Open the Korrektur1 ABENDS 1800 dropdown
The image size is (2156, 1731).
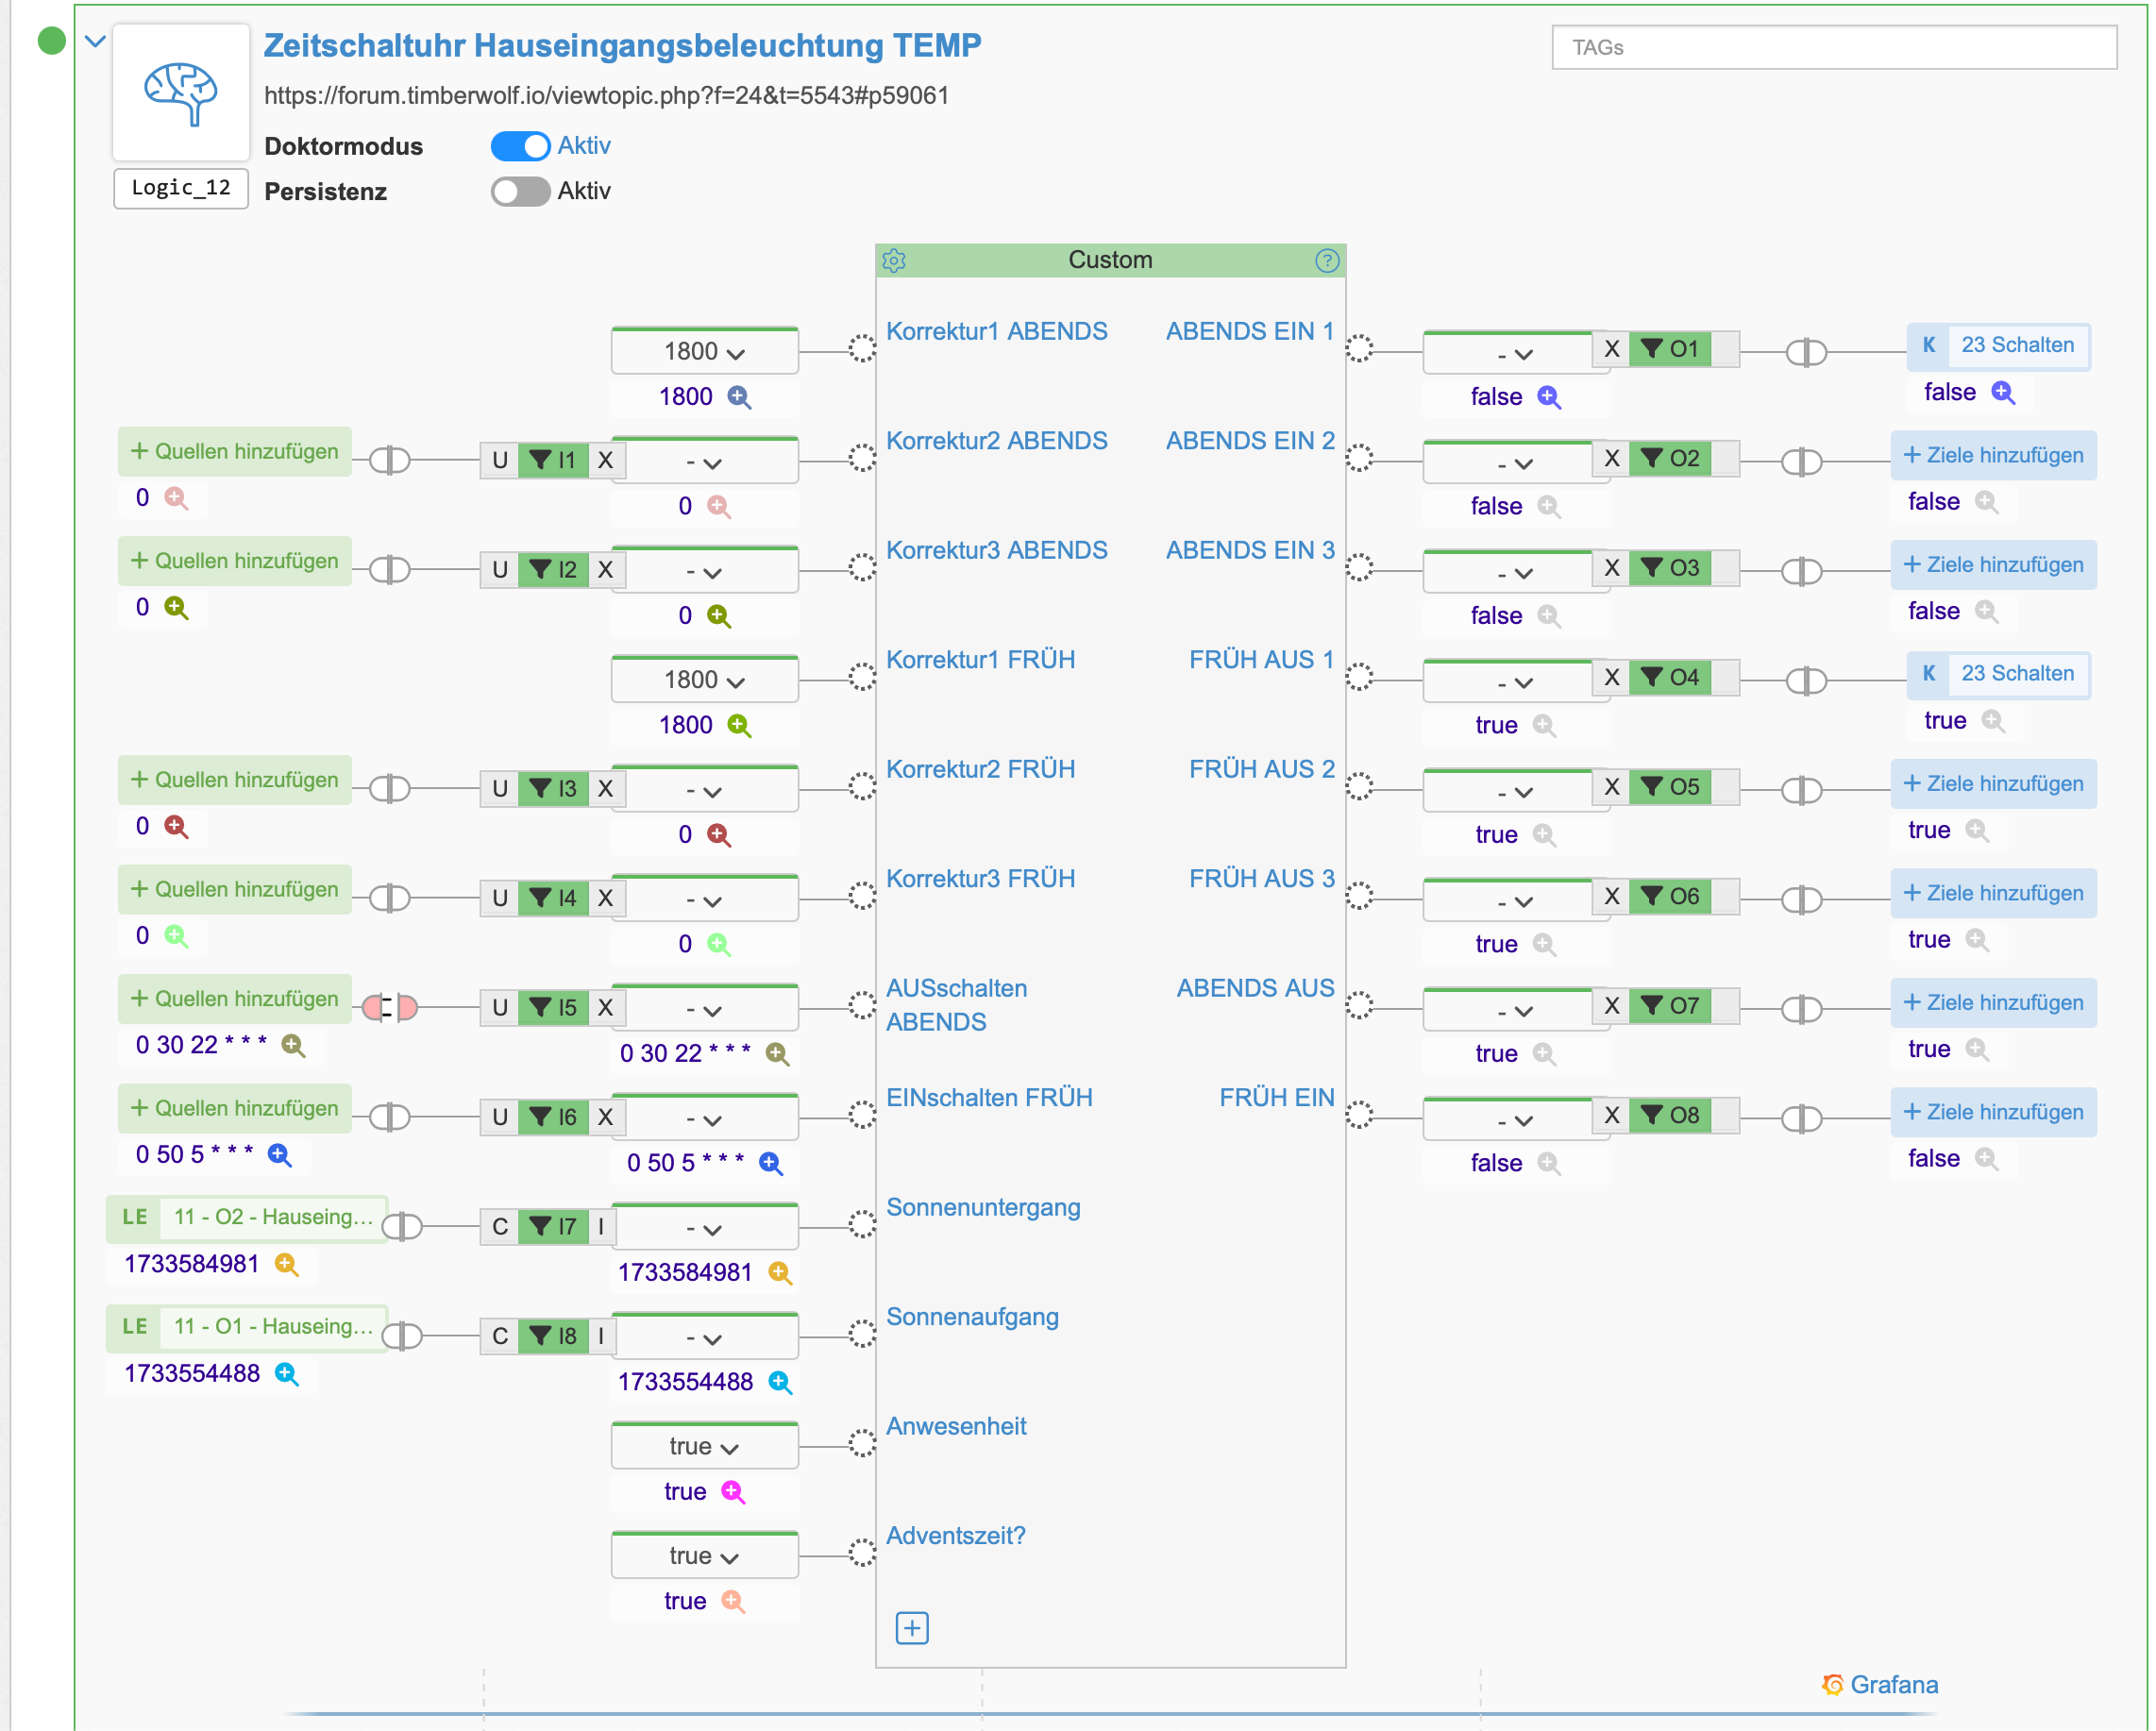pos(704,352)
